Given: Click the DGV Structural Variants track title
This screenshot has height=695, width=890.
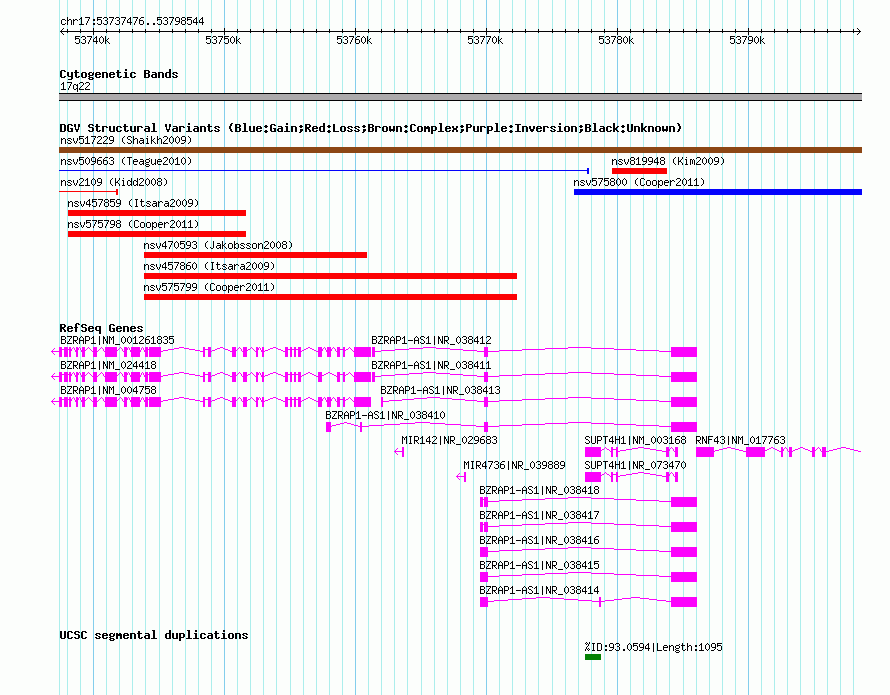Looking at the screenshot, I should (371, 128).
